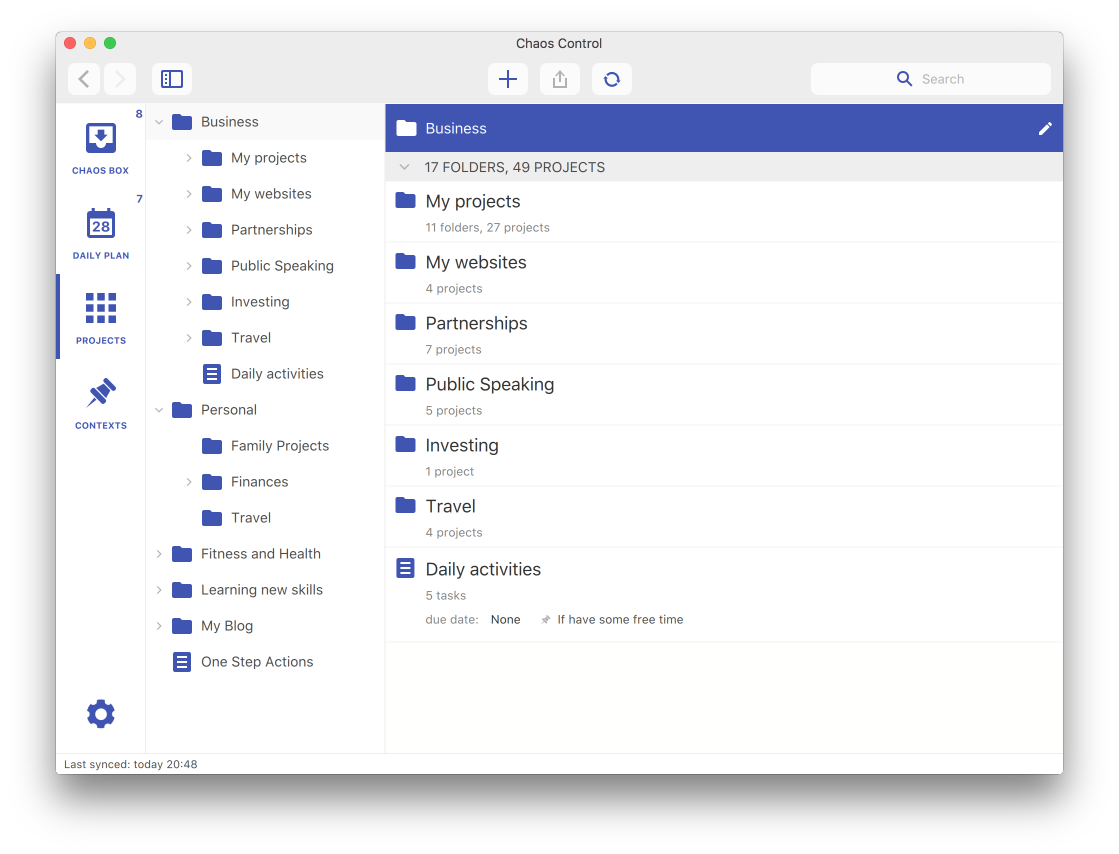
Task: Click the pencil edit icon for Business
Action: point(1045,128)
